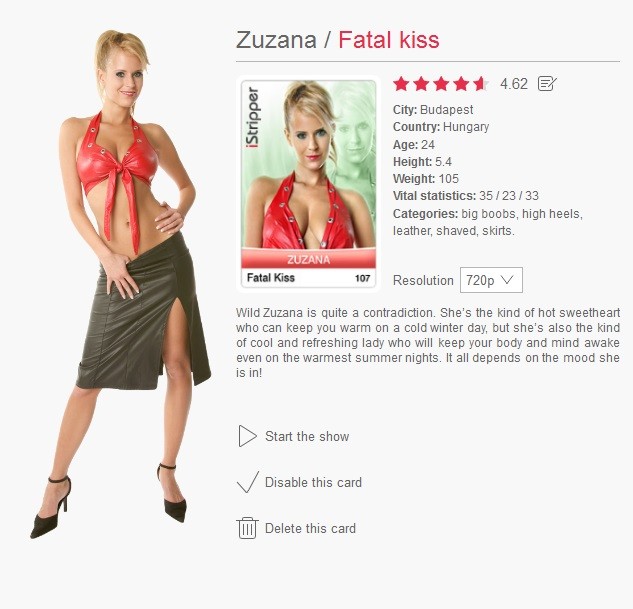The height and width of the screenshot is (609, 633).
Task: Click the Zuzana name in title
Action: (276, 40)
